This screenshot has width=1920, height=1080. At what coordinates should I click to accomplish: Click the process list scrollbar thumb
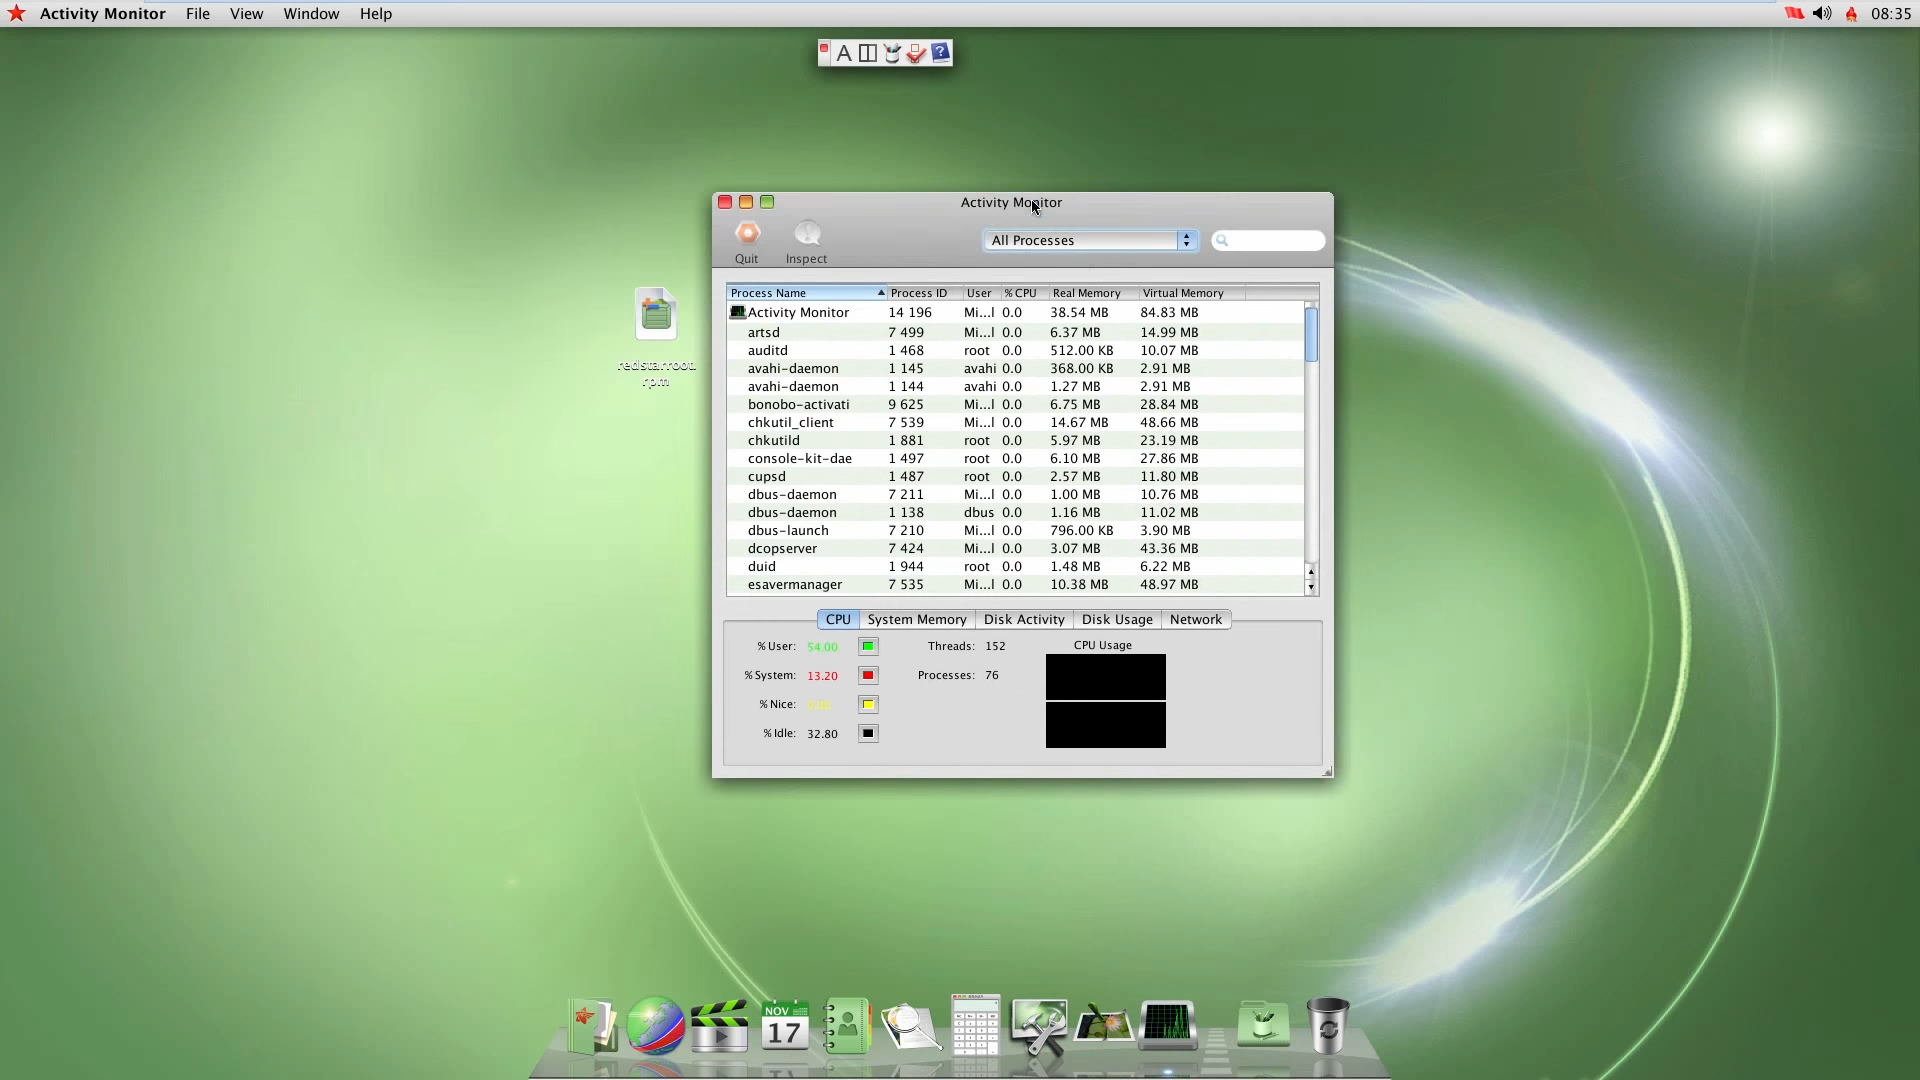(x=1311, y=335)
